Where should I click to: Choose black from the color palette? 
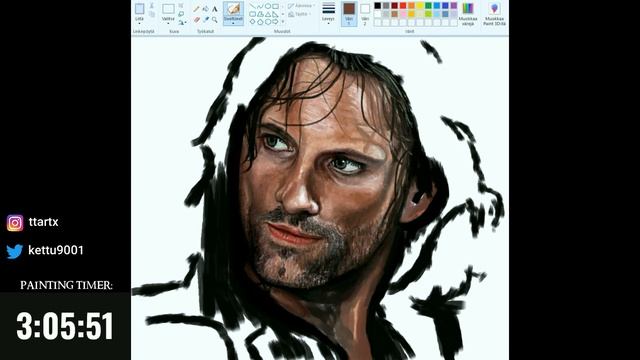(x=378, y=6)
